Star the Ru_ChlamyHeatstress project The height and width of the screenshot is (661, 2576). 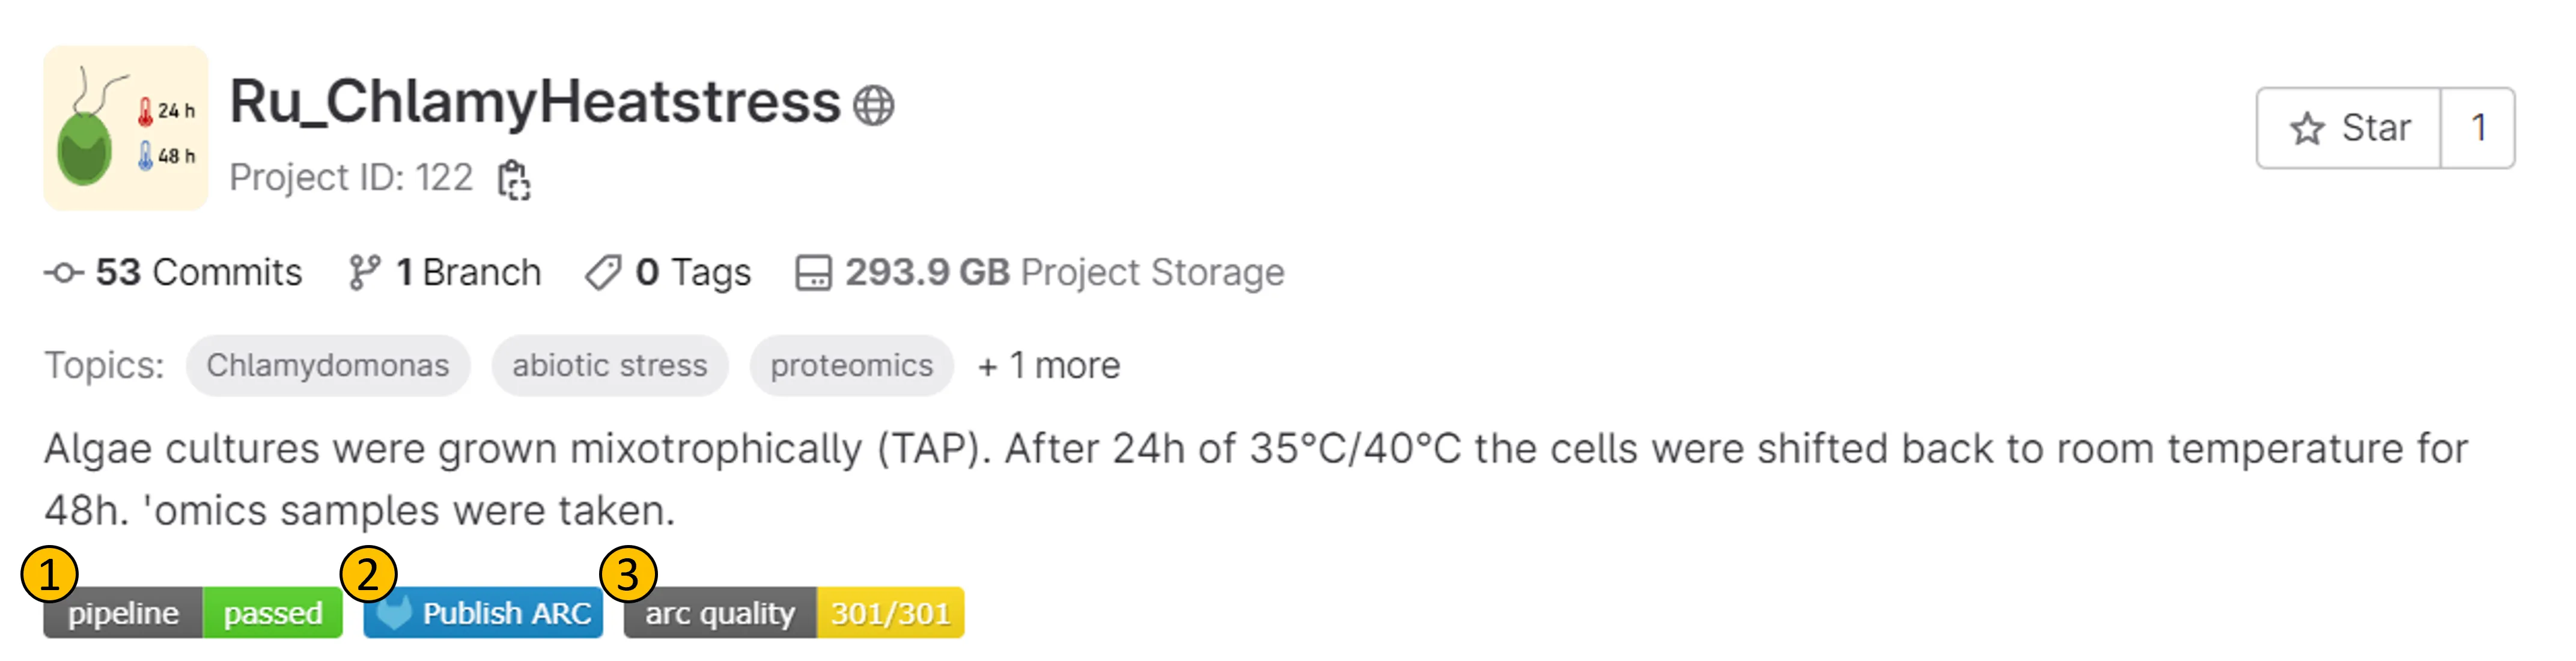pyautogui.click(x=2348, y=128)
